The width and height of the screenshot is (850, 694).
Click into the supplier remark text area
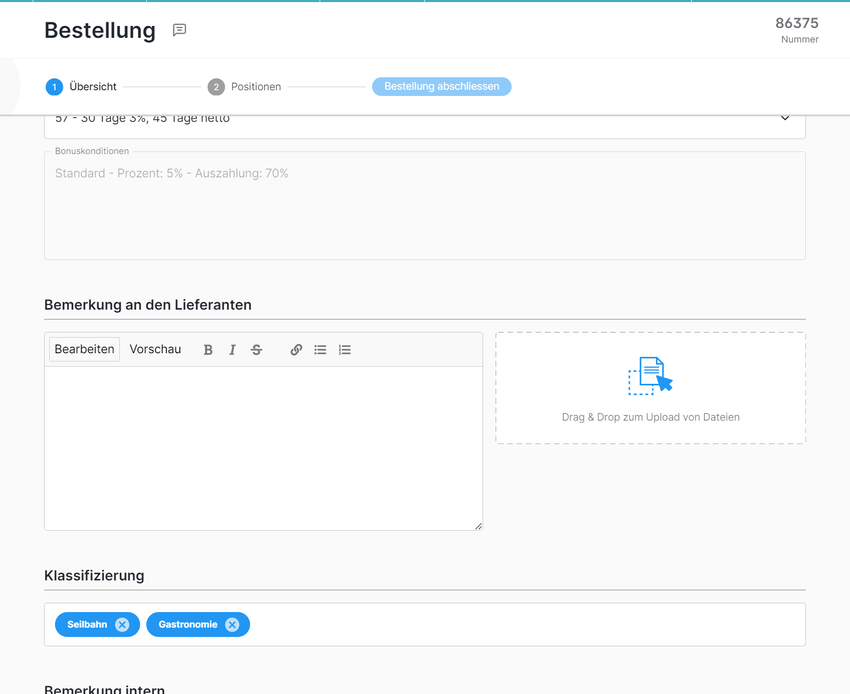(263, 447)
